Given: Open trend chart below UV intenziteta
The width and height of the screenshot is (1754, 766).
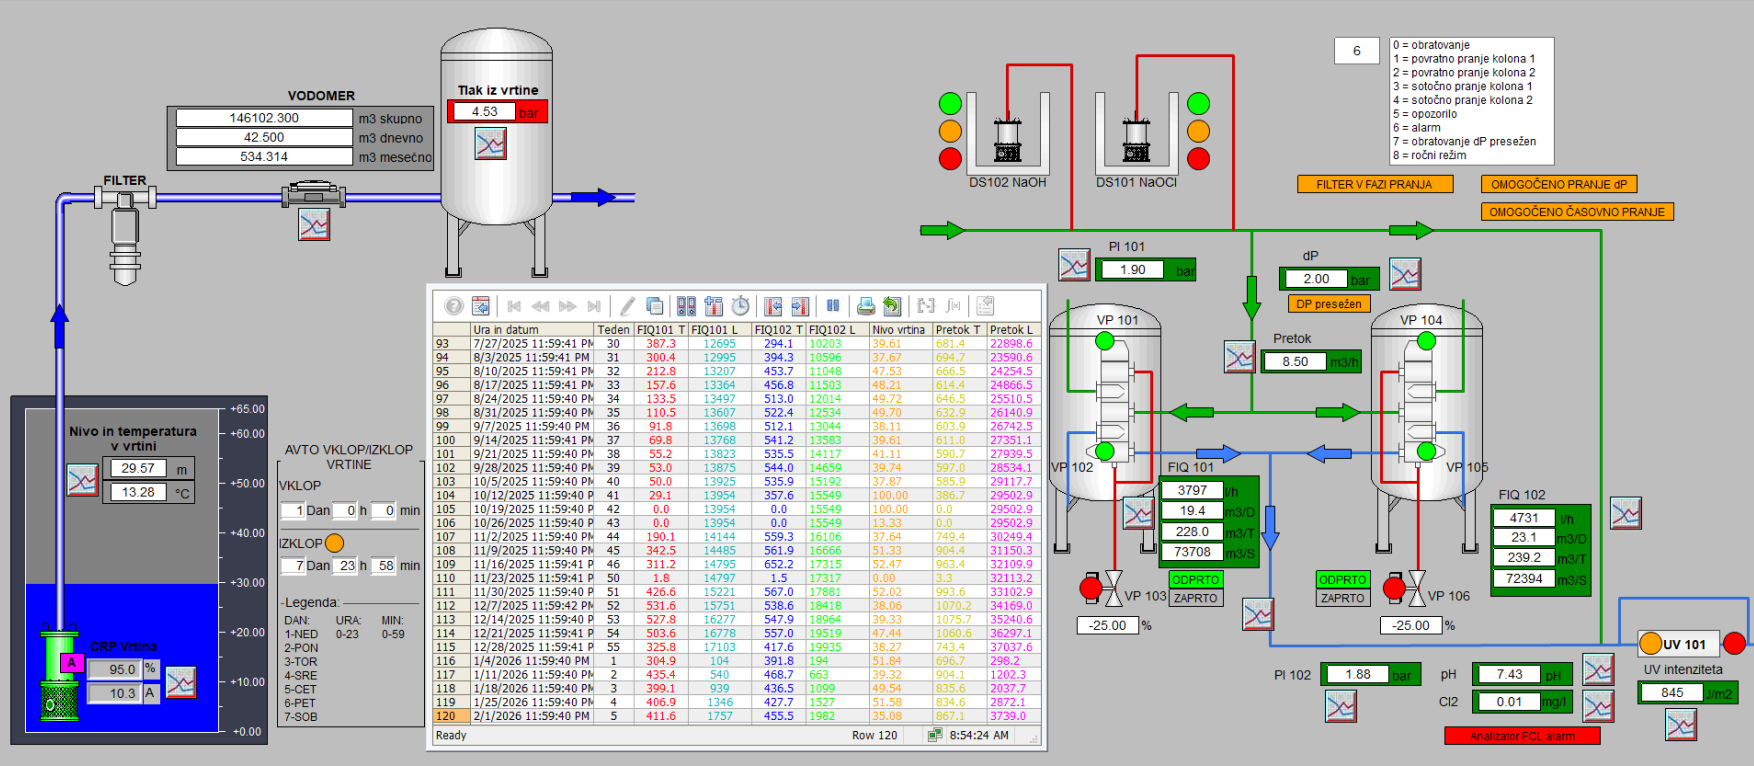Looking at the screenshot, I should [1681, 724].
